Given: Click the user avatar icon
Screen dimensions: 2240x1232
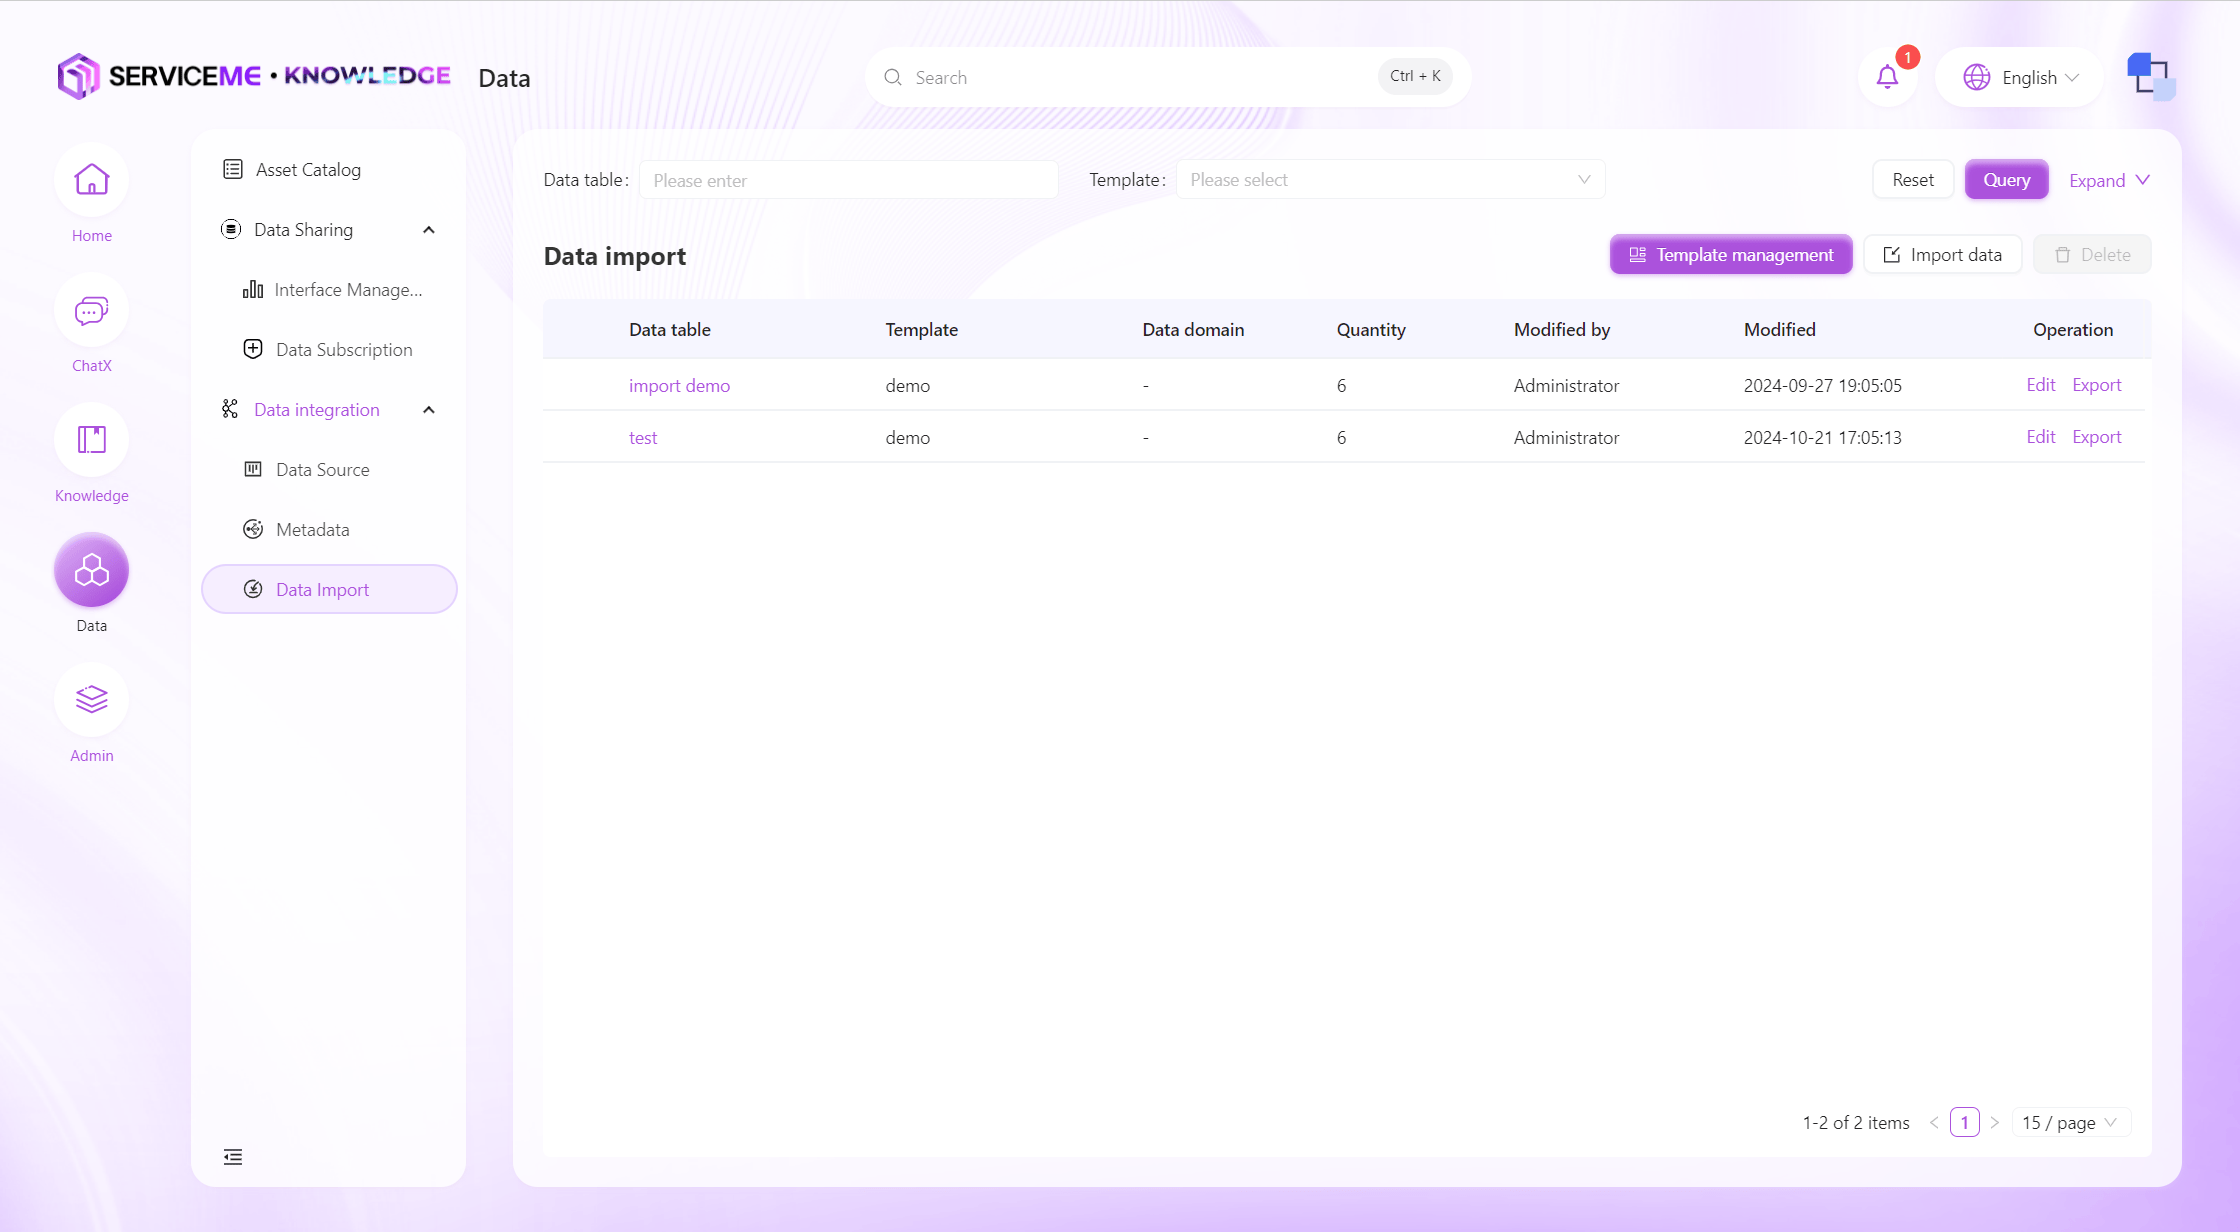Looking at the screenshot, I should (x=2150, y=77).
